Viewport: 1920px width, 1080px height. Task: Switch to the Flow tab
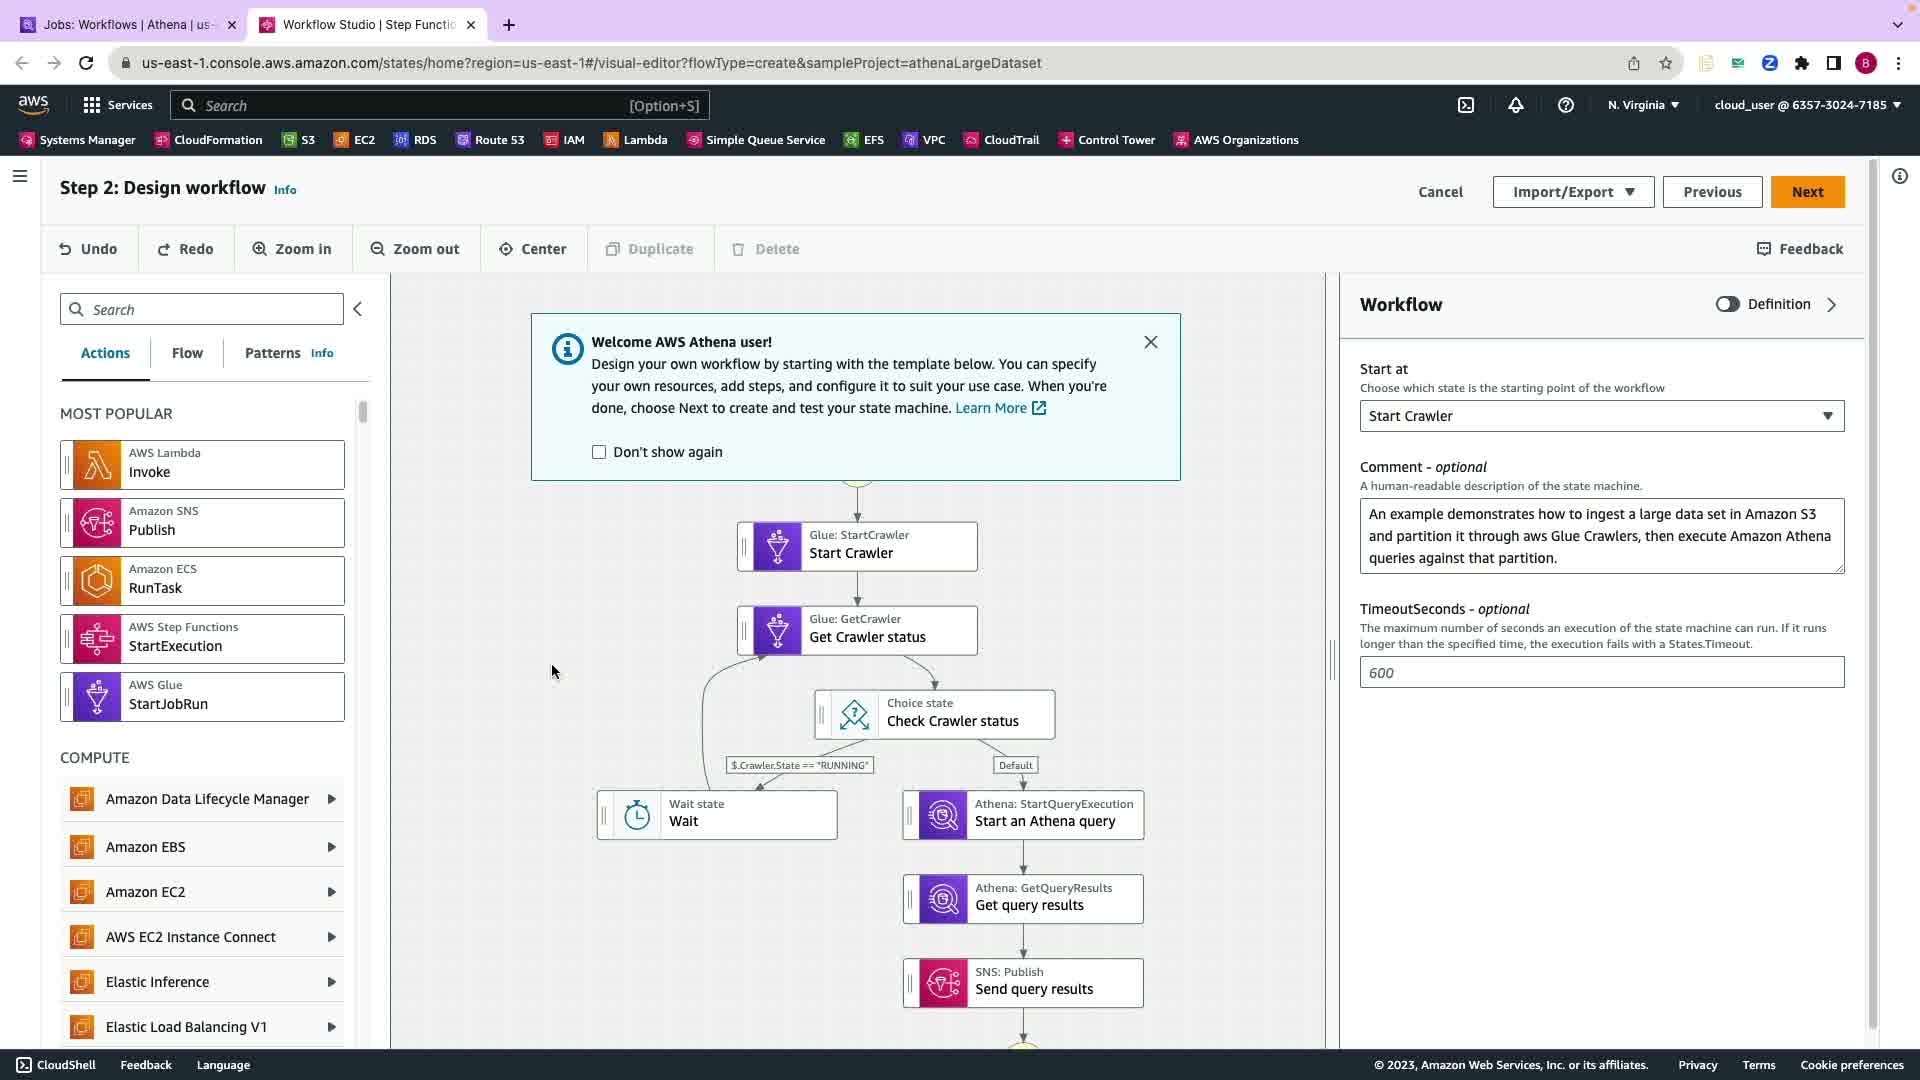187,353
